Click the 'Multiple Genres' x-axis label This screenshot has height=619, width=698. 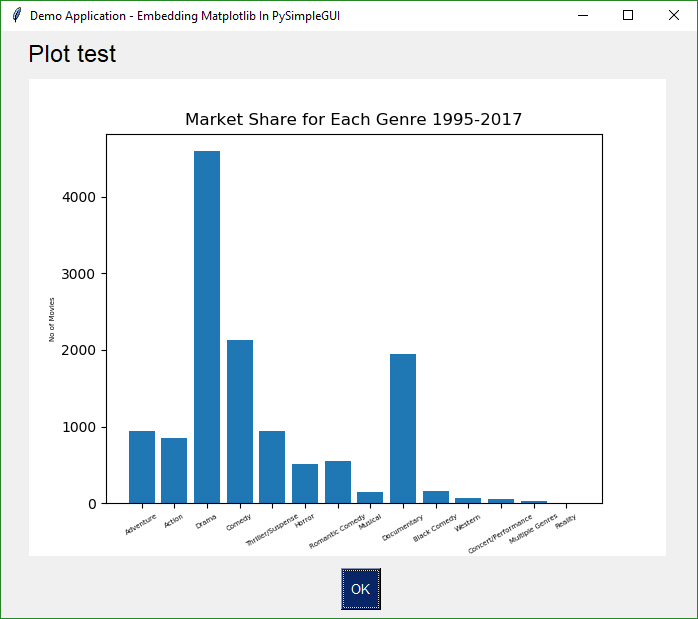(533, 529)
